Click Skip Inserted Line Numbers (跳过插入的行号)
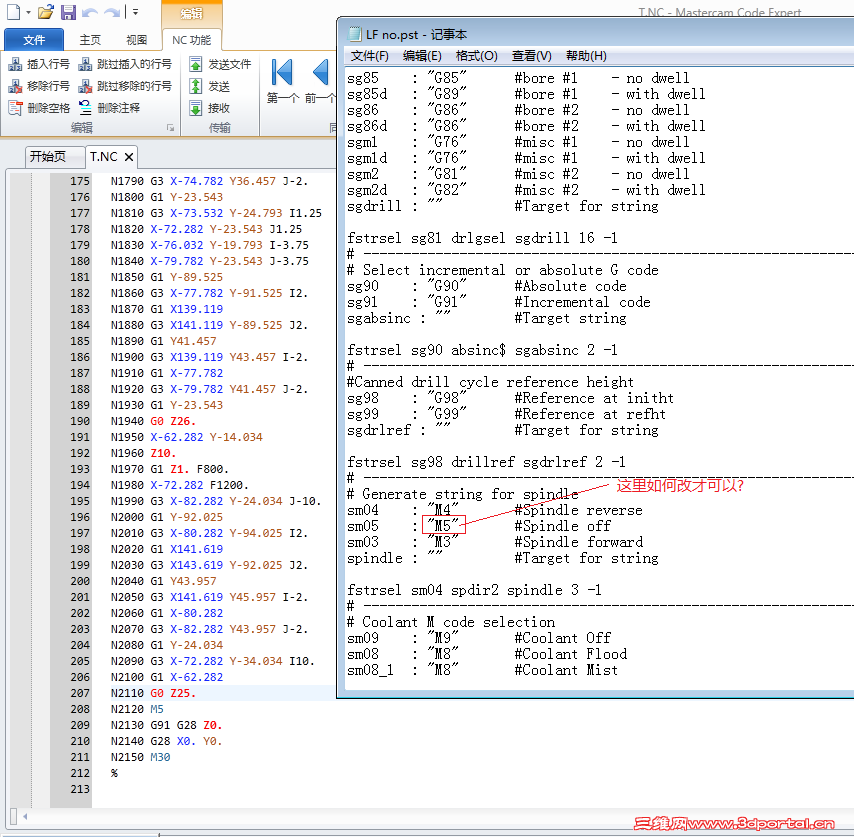The height and width of the screenshot is (837, 854). [x=132, y=64]
